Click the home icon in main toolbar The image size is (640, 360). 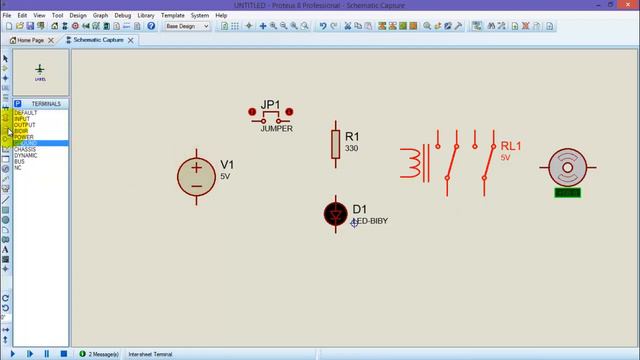point(54,26)
